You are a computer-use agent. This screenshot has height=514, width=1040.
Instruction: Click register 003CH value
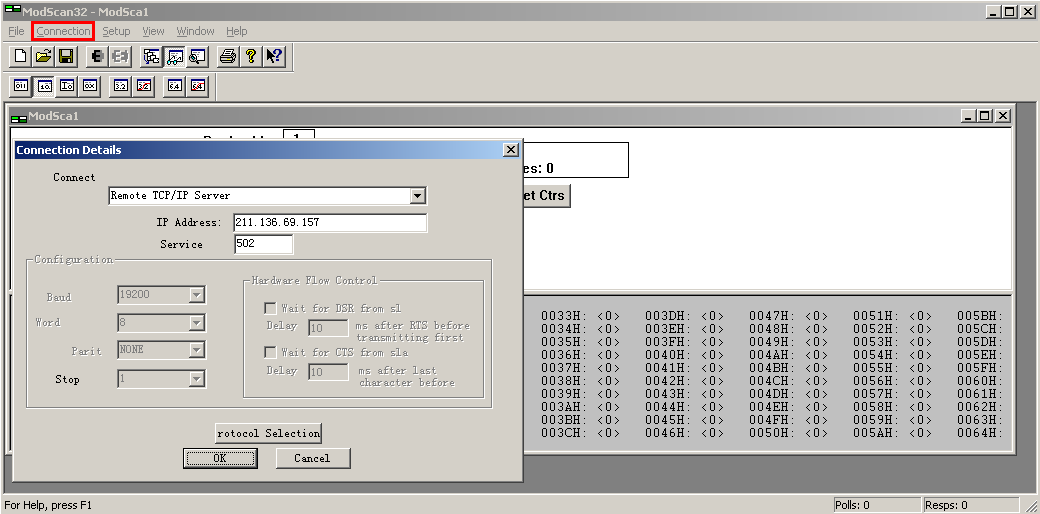pos(608,433)
